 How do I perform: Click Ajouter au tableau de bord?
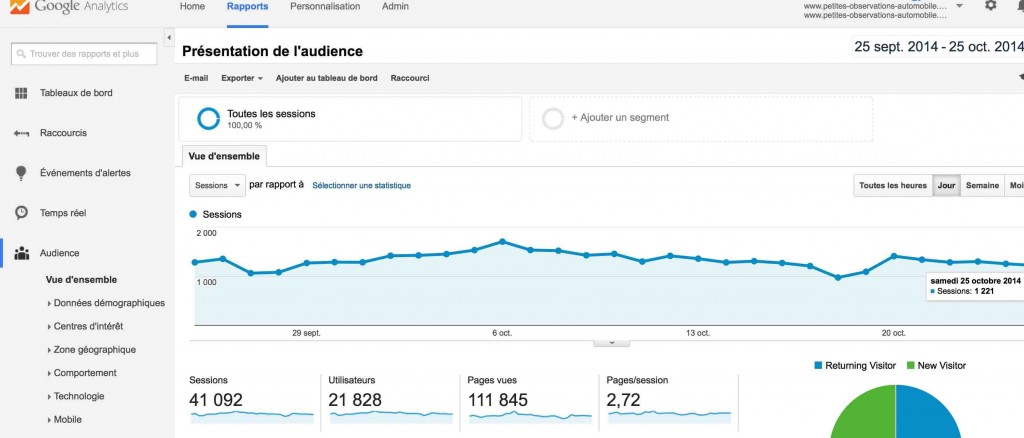326,78
